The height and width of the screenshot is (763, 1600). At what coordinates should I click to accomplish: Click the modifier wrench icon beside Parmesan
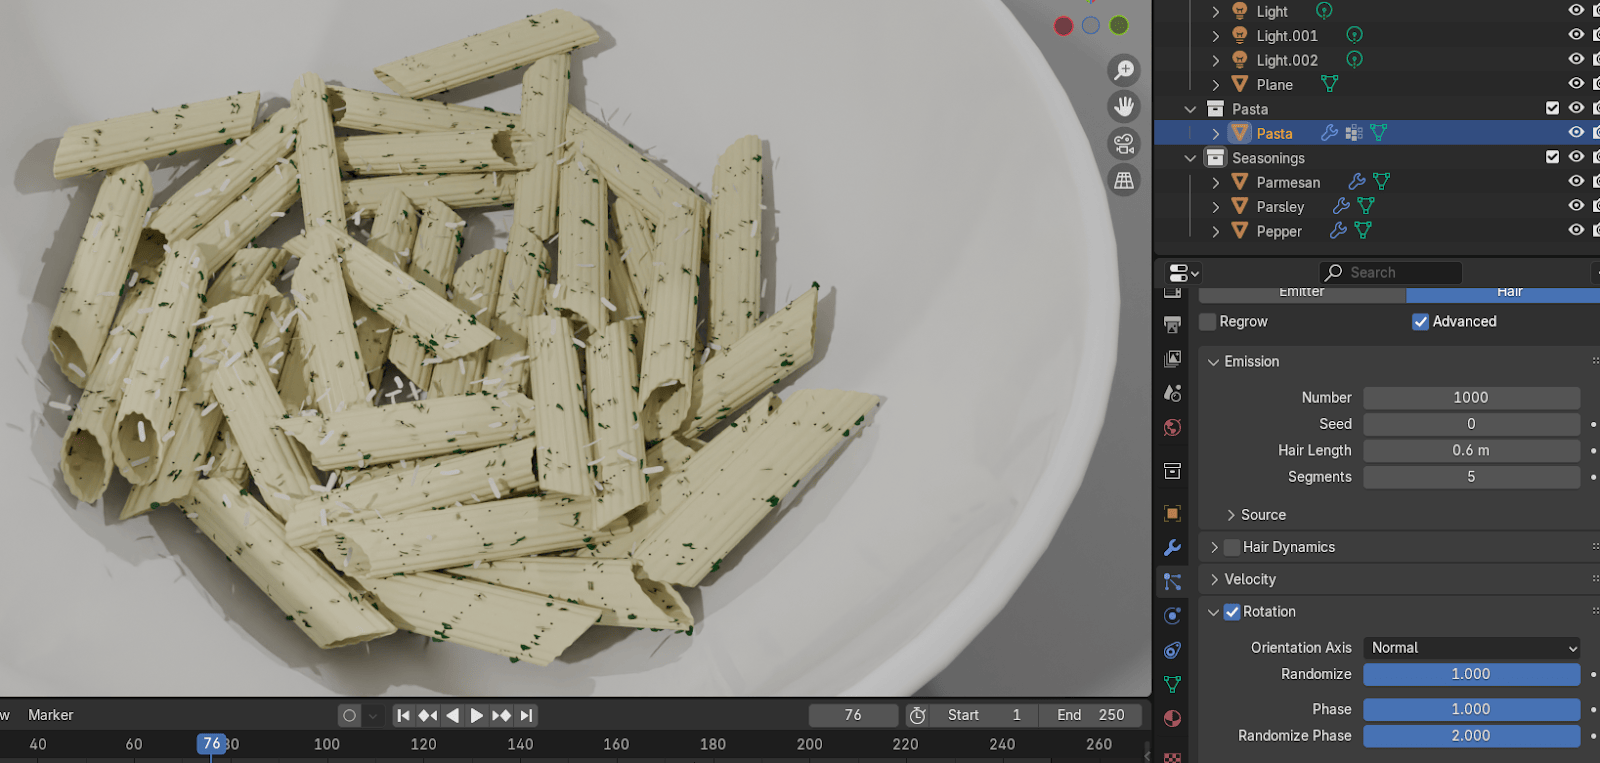[1356, 182]
